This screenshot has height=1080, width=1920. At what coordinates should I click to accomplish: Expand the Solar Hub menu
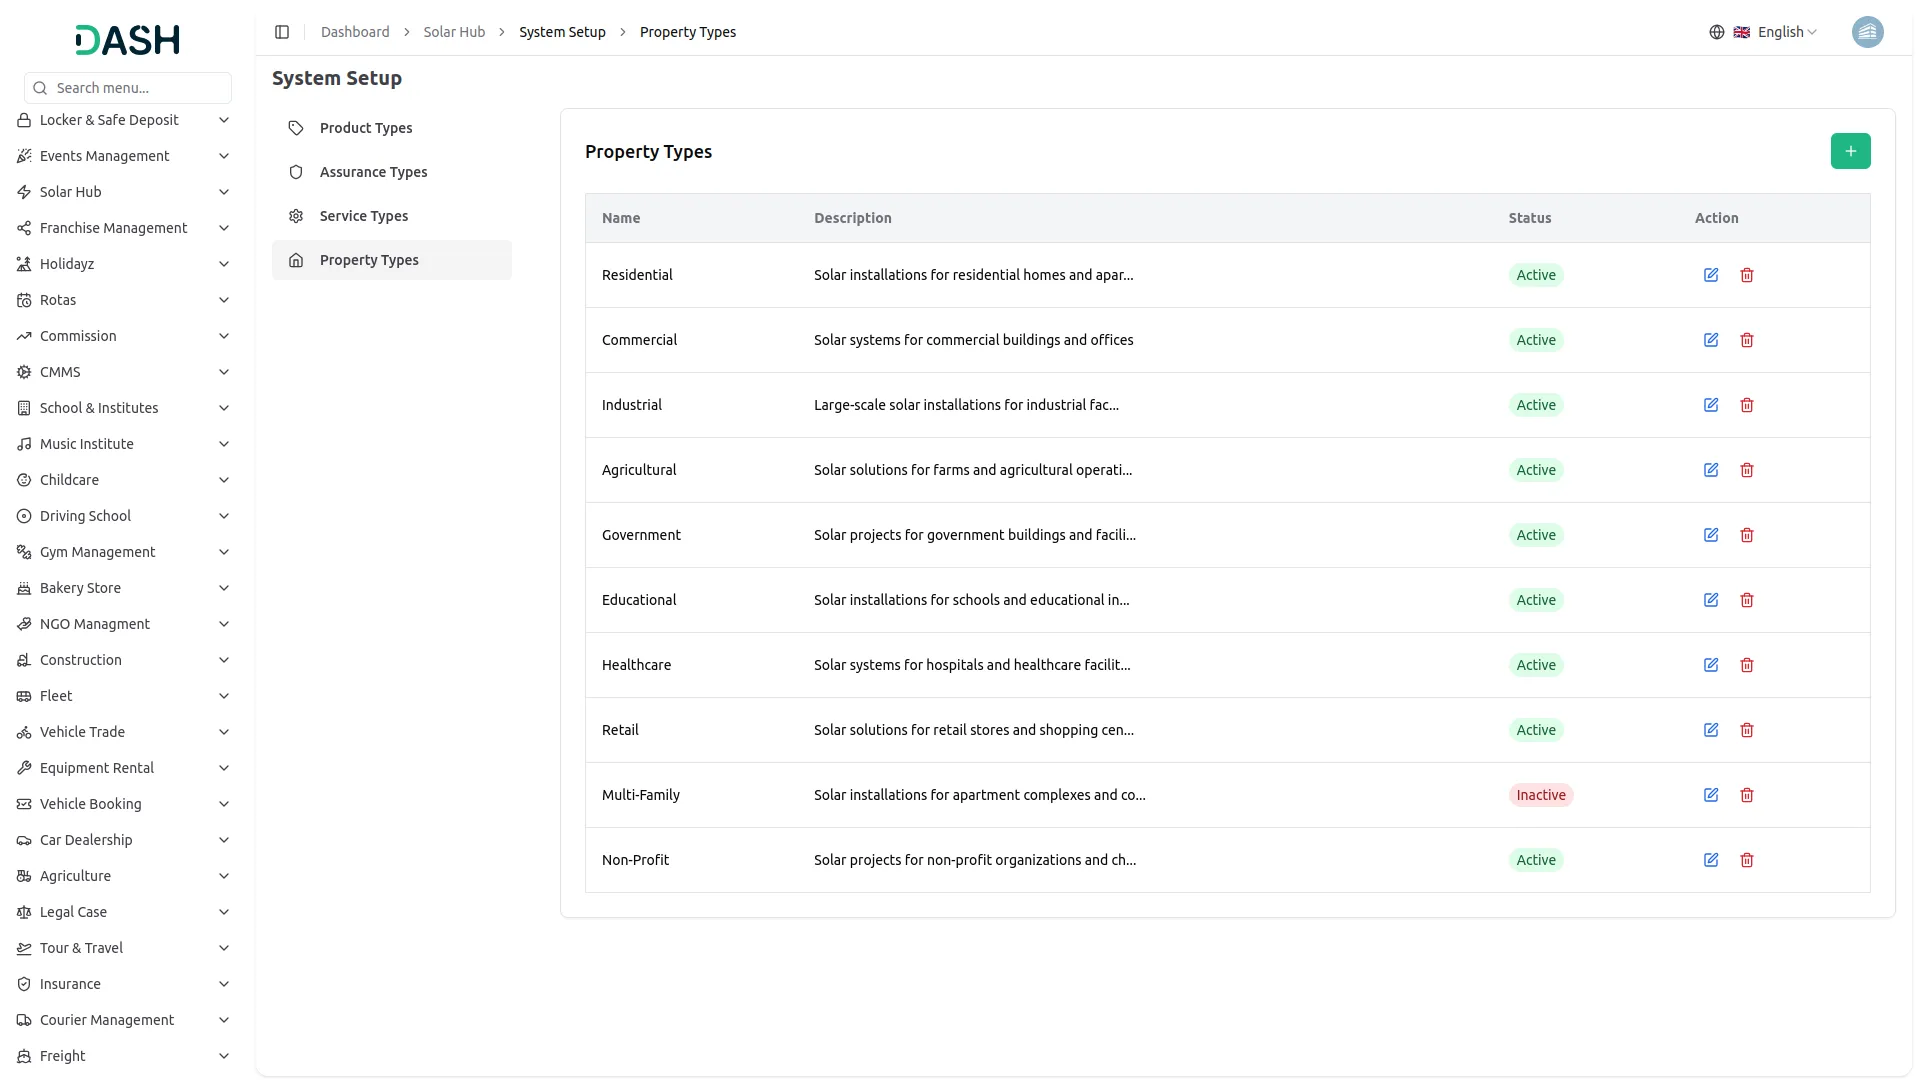click(125, 192)
